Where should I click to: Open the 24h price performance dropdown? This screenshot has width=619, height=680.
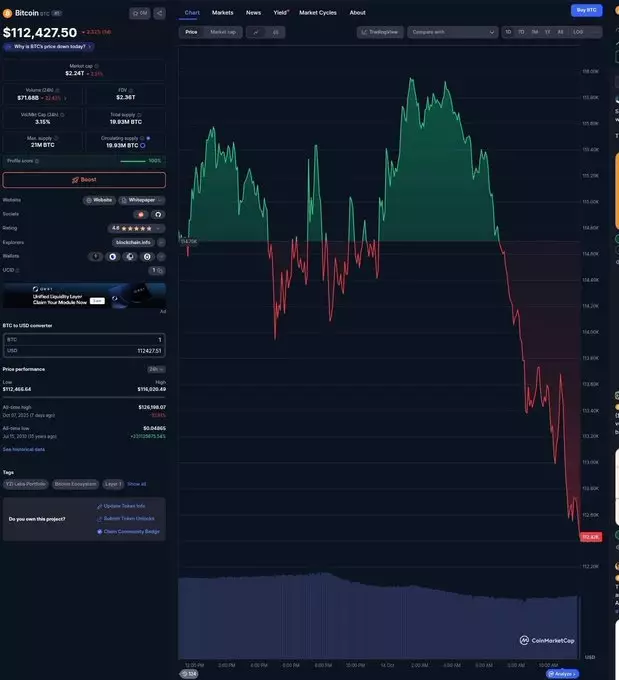tap(156, 369)
